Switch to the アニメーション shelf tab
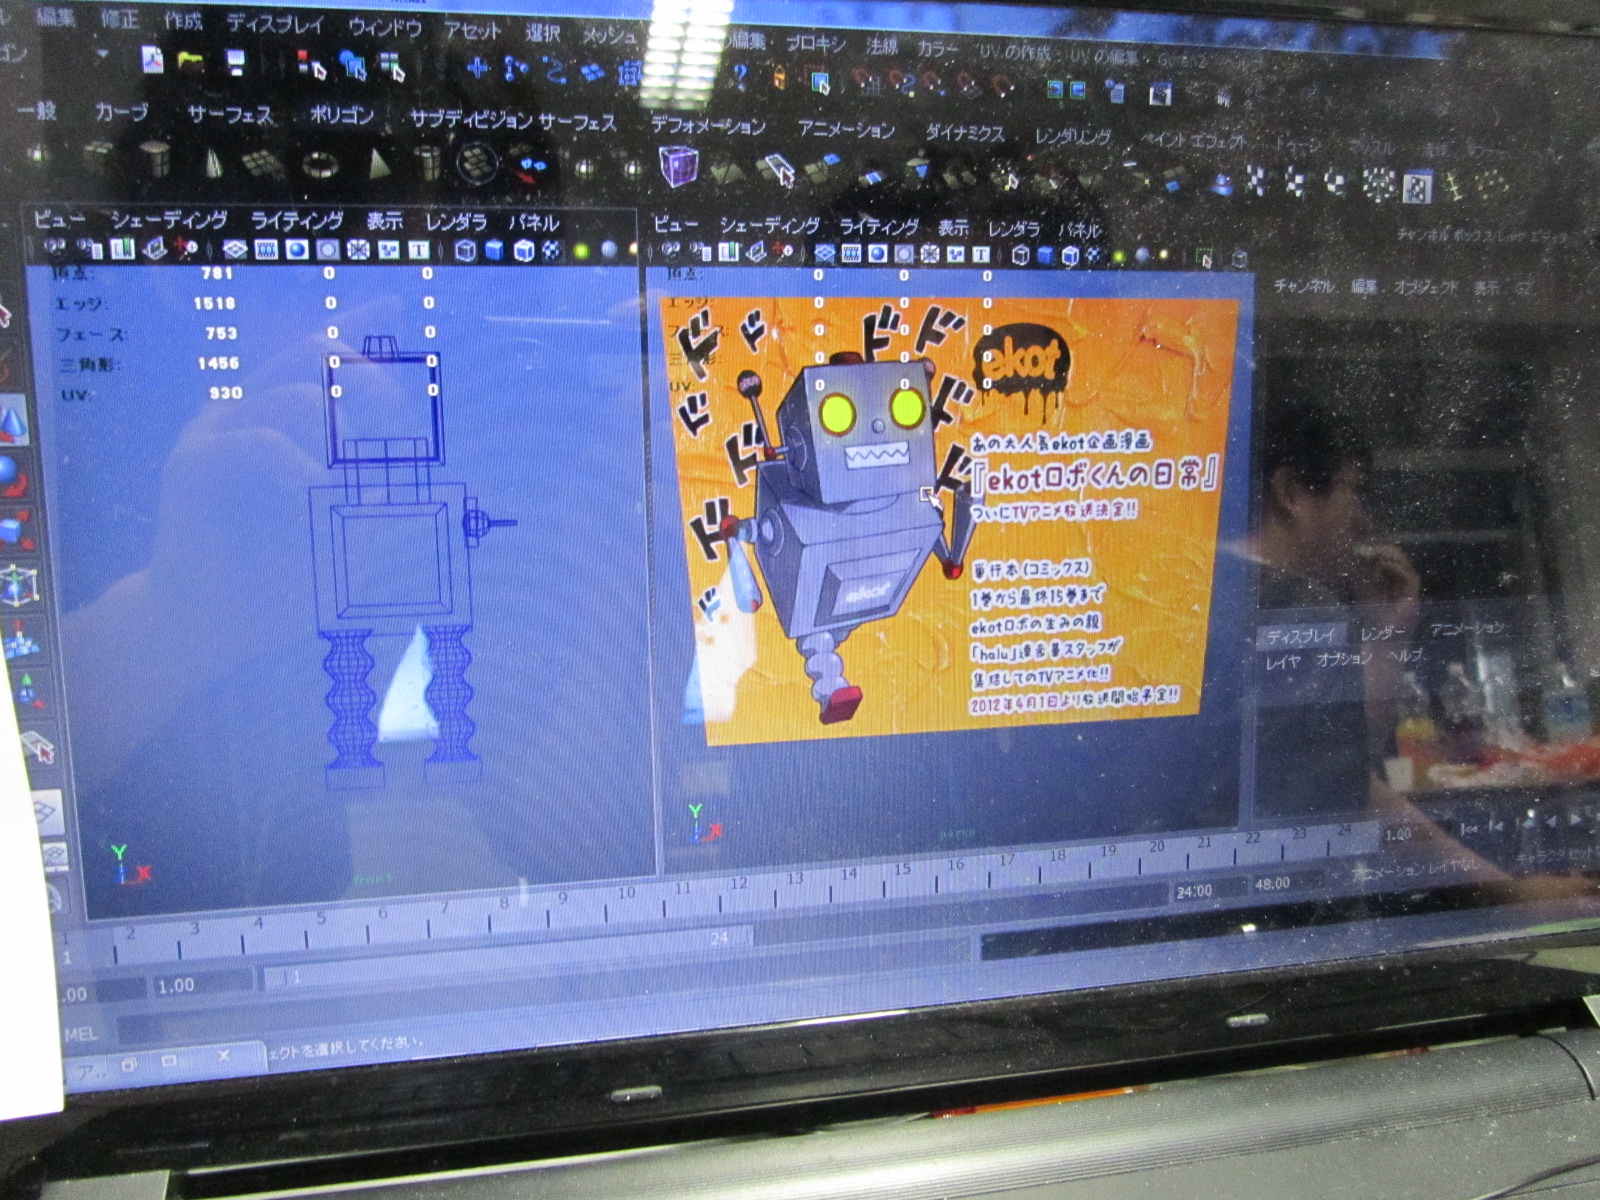Viewport: 1600px width, 1200px height. [x=846, y=128]
